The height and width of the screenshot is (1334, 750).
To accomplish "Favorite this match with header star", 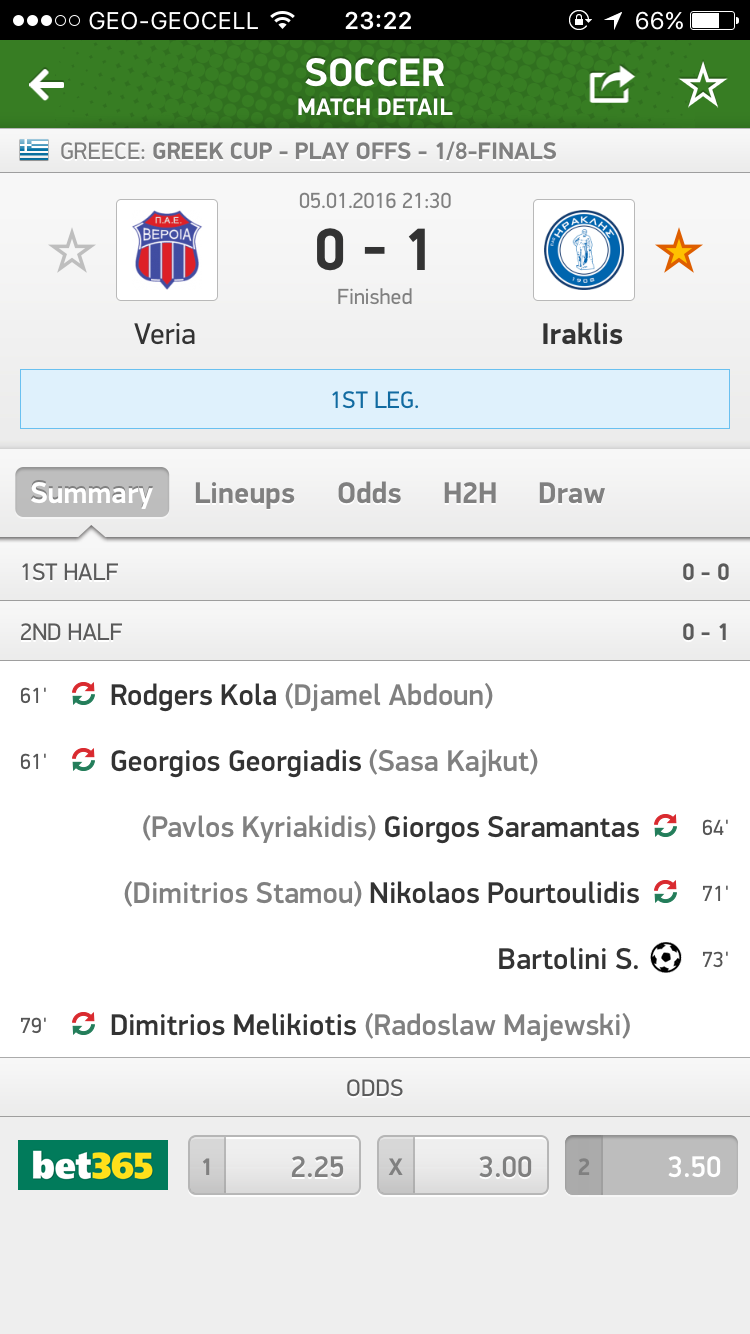I will 702,87.
